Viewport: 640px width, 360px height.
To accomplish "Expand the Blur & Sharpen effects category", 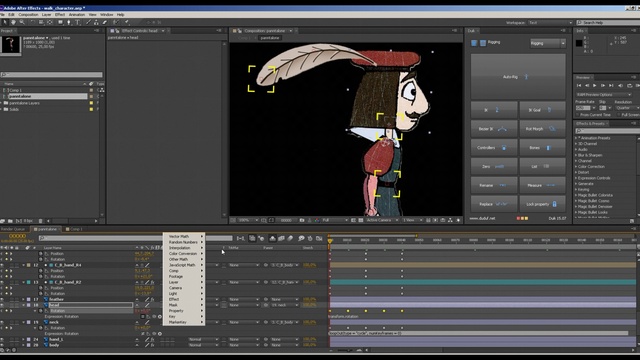I will click(576, 155).
